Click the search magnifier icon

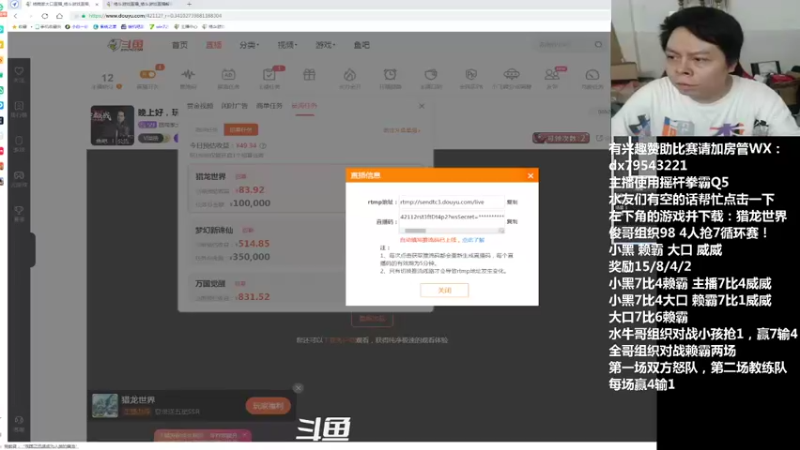[x=598, y=45]
